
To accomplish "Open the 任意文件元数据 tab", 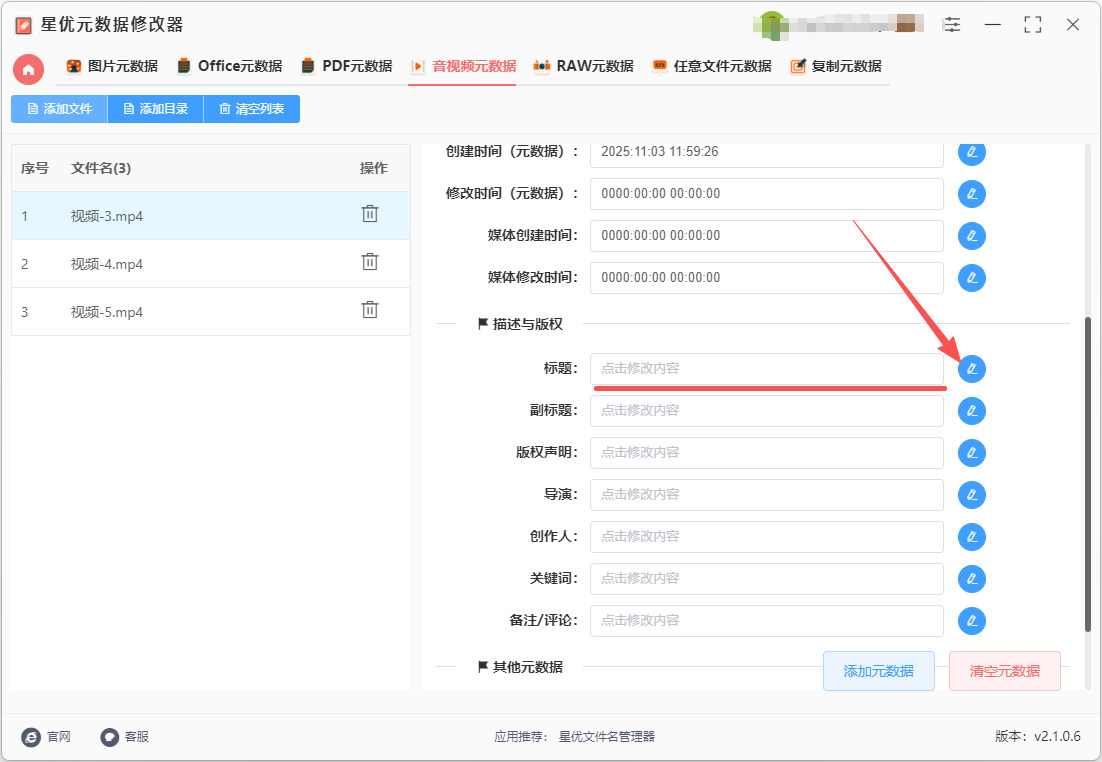I will (711, 66).
